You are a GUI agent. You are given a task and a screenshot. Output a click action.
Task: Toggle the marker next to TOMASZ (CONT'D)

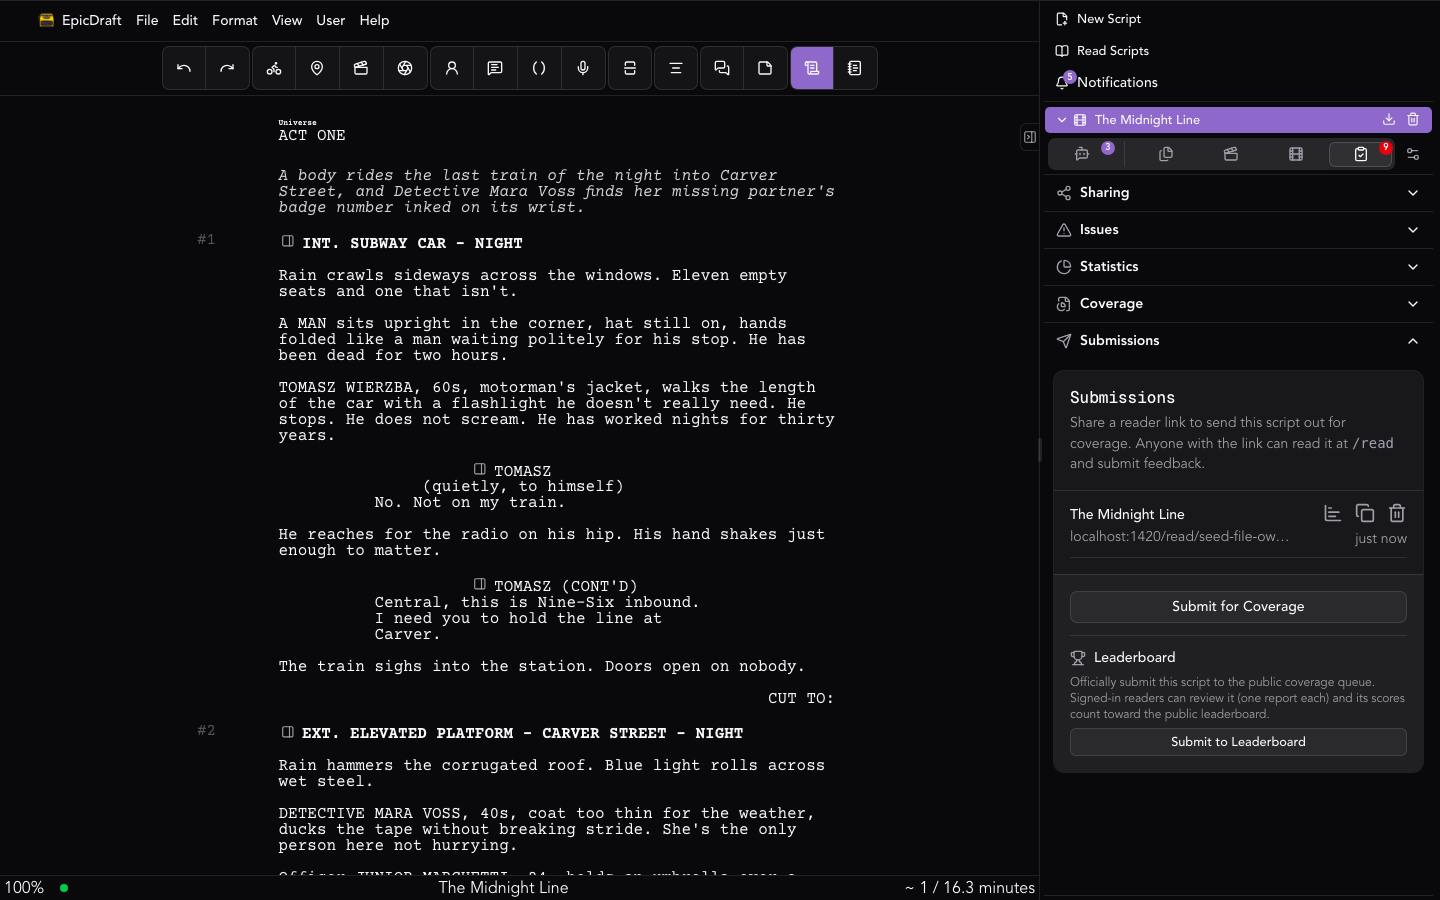tap(480, 584)
